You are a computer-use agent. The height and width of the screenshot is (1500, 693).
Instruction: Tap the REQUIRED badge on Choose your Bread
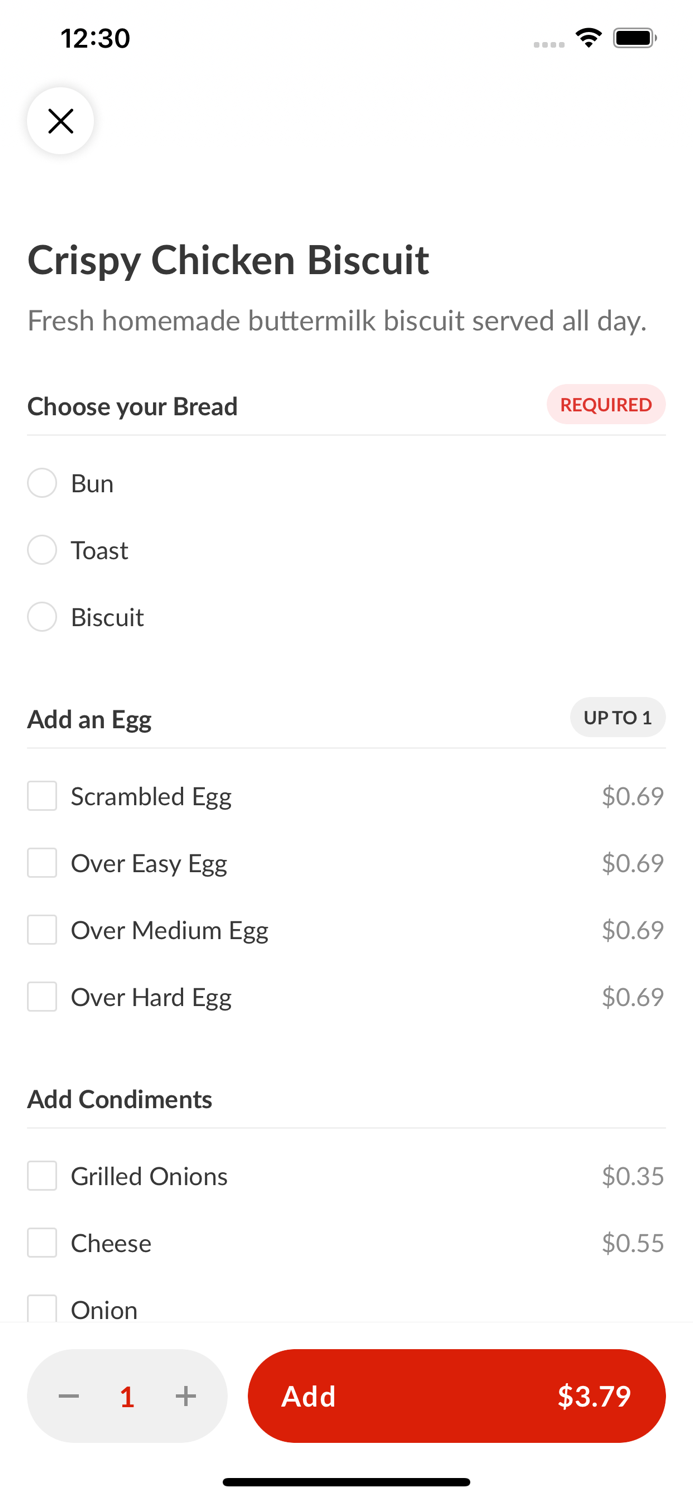pyautogui.click(x=606, y=404)
